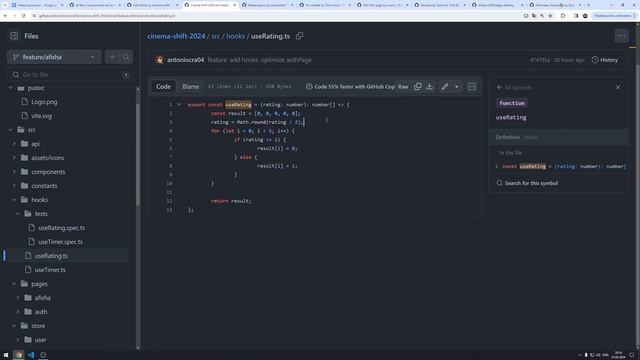Click the browser address bar

click(x=278, y=16)
